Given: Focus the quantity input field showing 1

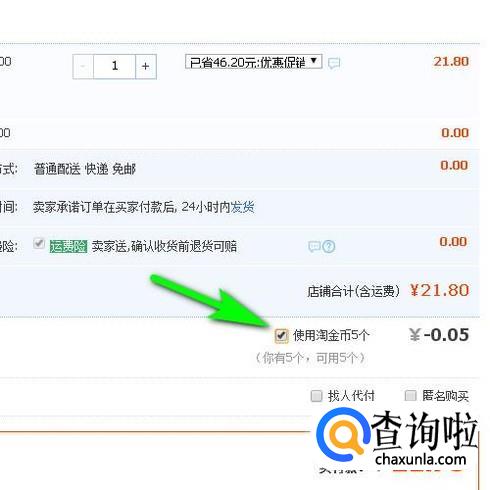Looking at the screenshot, I should point(114,66).
